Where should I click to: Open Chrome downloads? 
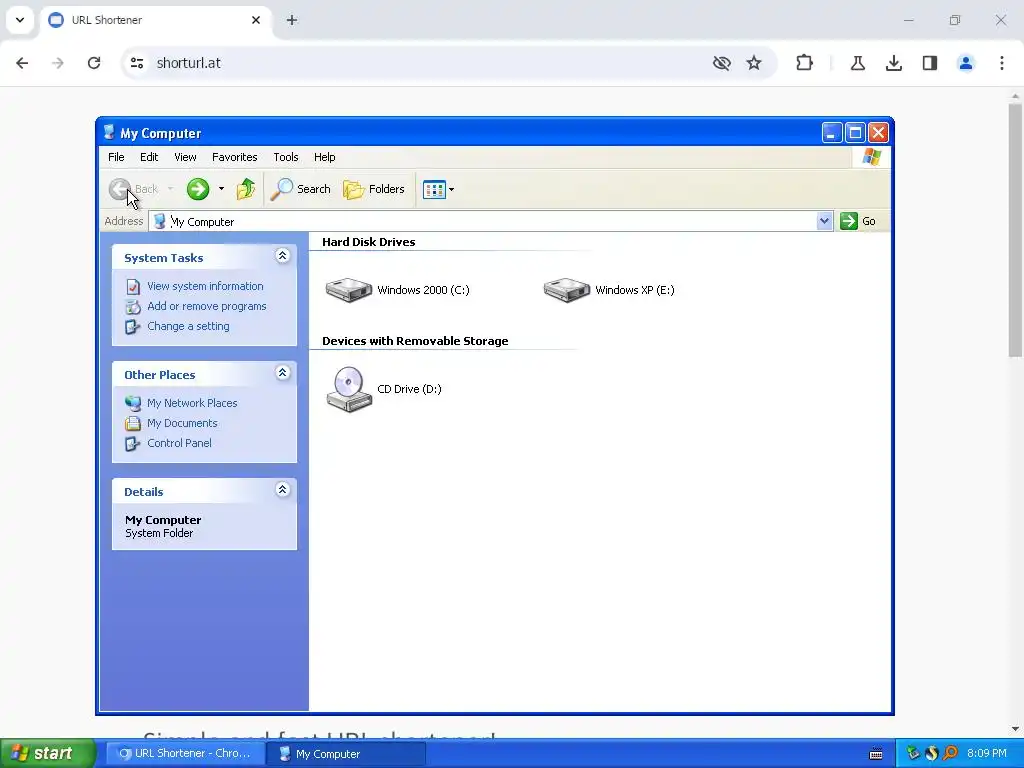pyautogui.click(x=894, y=63)
